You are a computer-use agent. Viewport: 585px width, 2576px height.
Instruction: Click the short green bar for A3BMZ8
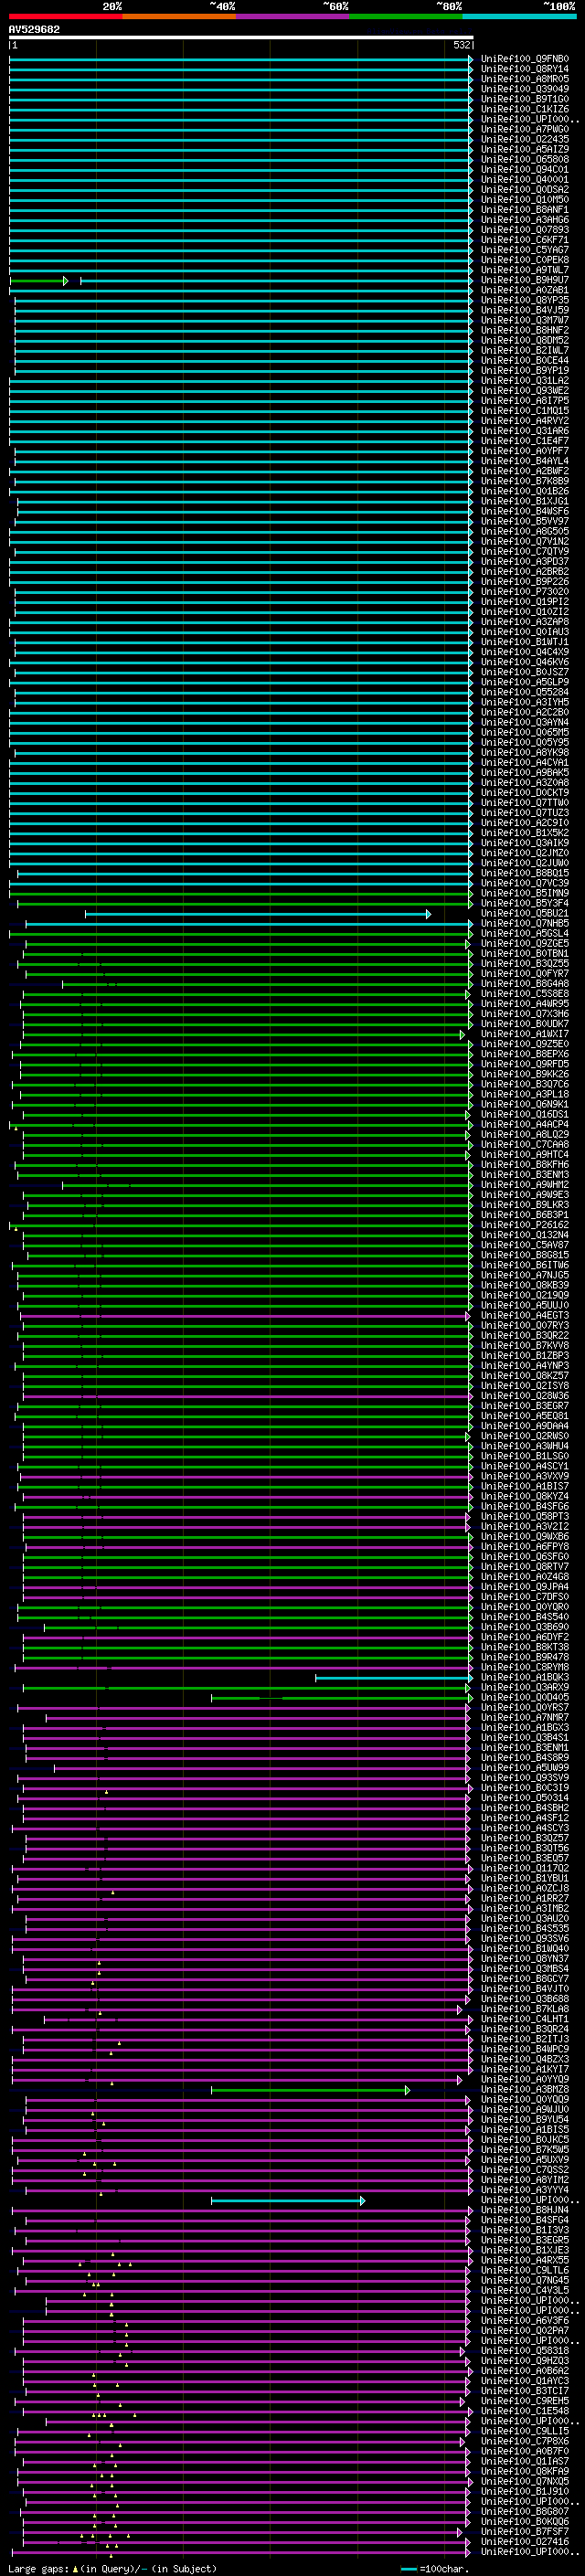point(310,2090)
